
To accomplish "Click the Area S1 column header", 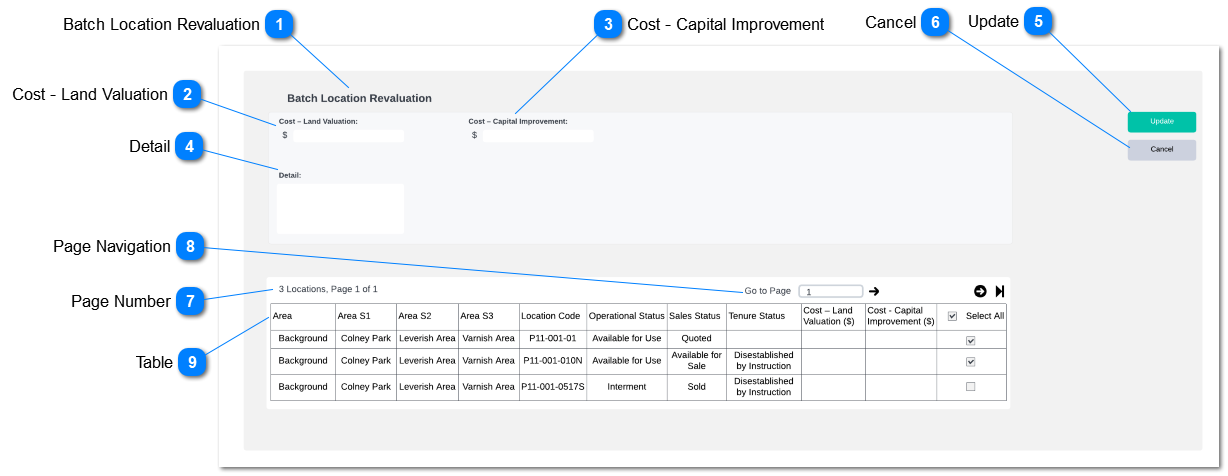I will click(x=366, y=316).
